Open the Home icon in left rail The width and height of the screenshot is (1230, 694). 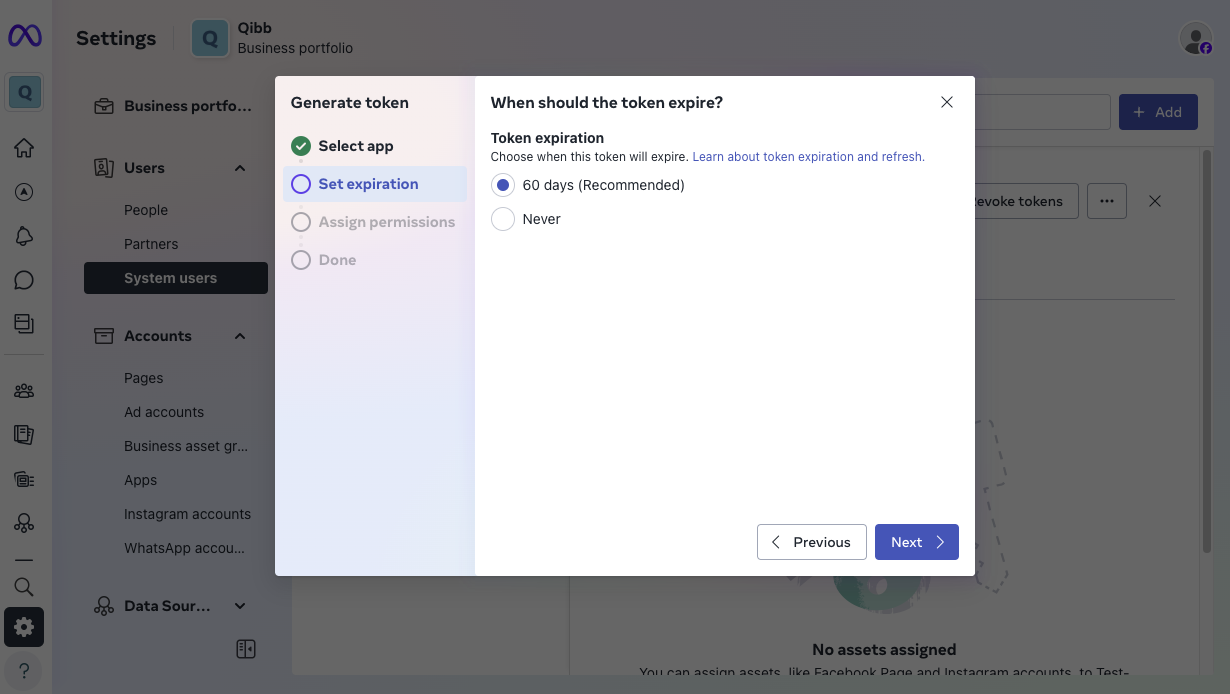[x=24, y=148]
